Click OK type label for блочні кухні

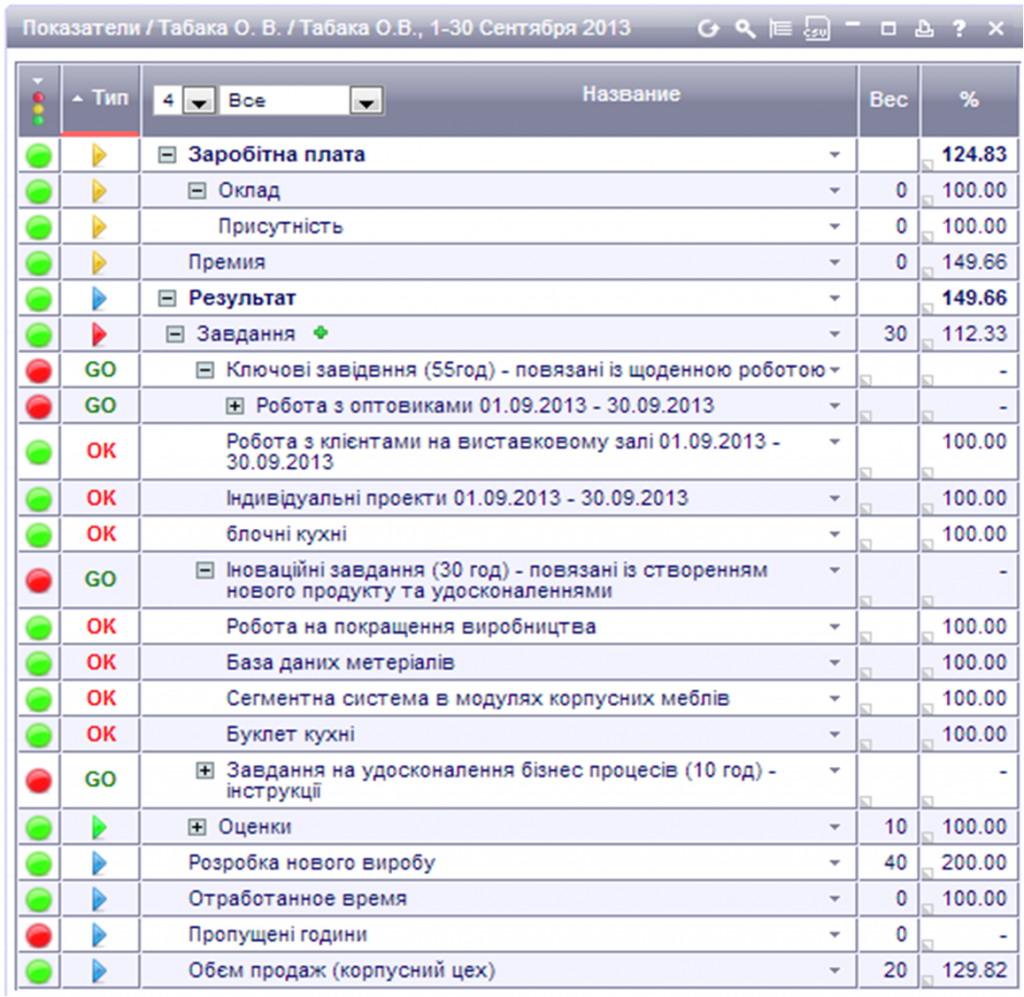(101, 534)
